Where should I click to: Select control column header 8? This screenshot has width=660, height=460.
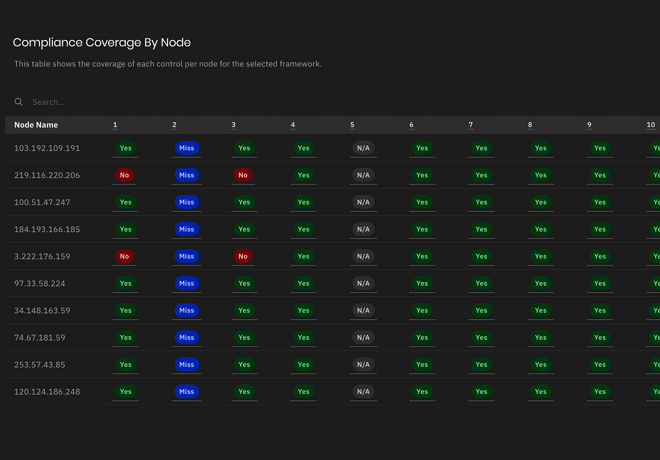pyautogui.click(x=530, y=125)
